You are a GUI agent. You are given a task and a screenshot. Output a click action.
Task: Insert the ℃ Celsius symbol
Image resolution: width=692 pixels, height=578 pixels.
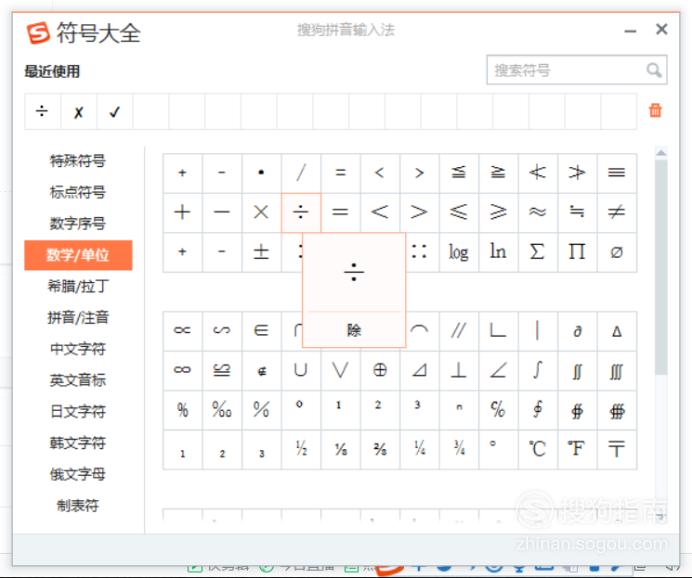538,449
